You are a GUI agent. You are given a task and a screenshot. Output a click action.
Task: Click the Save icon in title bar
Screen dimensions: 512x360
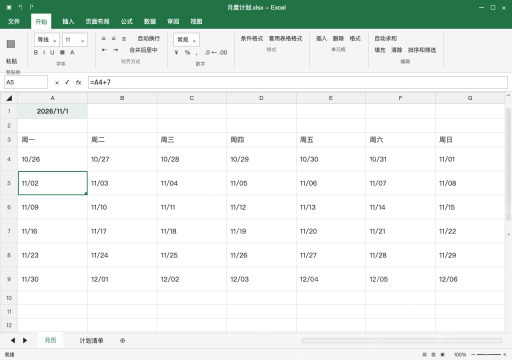tap(9, 7)
